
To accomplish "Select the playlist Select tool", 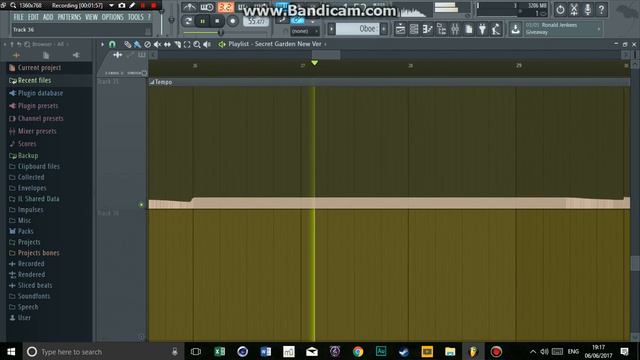I will (187, 44).
